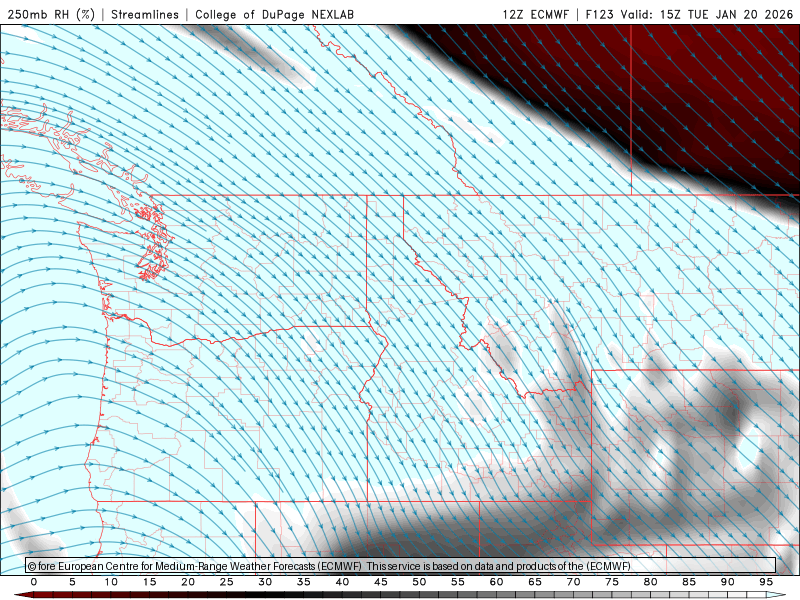Viewport: 800px width, 600px height.
Task: Click the "F123" forecast hour label
Action: pyautogui.click(x=599, y=14)
